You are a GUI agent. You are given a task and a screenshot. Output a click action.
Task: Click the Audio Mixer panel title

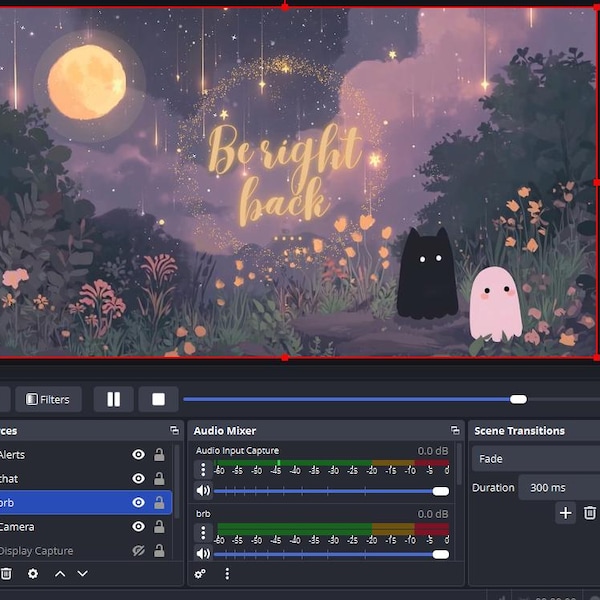tap(225, 431)
